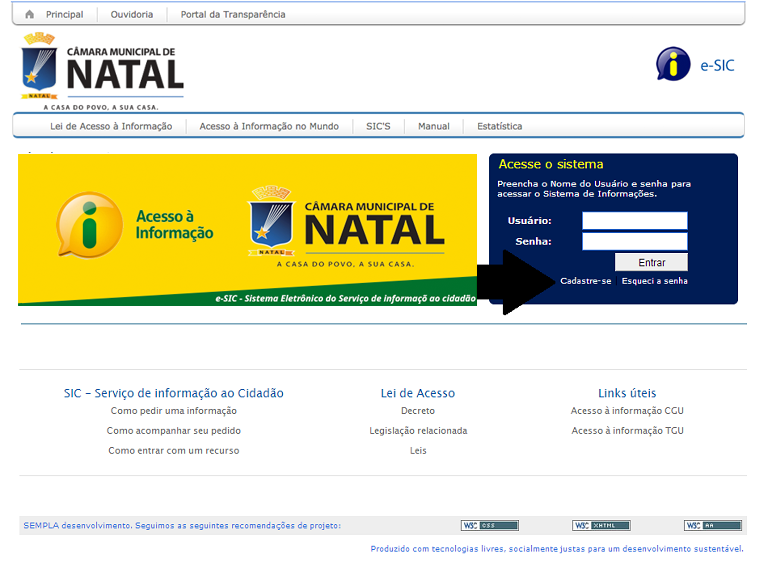
Task: Open Como acompanhar seu pedido
Action: tap(174, 431)
